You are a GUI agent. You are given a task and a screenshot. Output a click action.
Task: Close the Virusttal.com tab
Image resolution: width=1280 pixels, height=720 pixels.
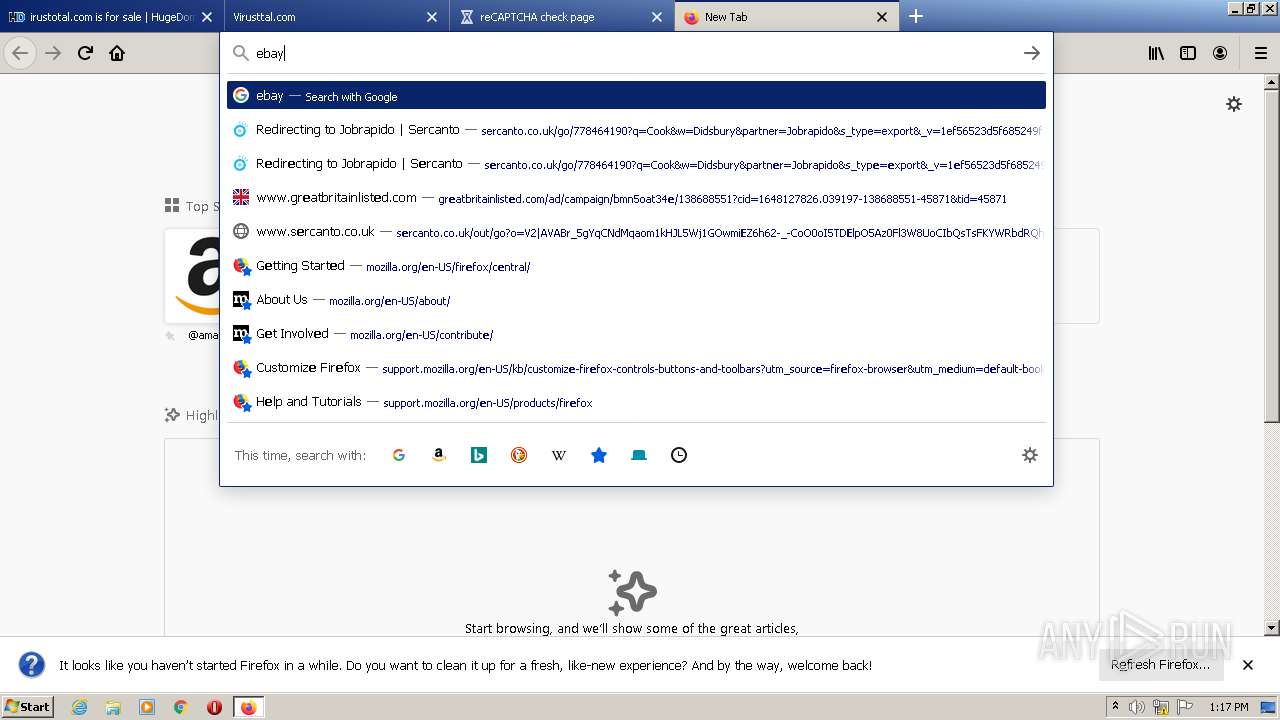(431, 17)
